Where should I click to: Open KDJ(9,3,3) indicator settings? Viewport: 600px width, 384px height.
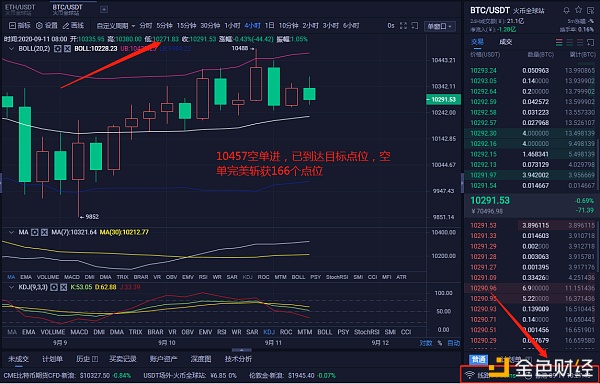(x=54, y=287)
